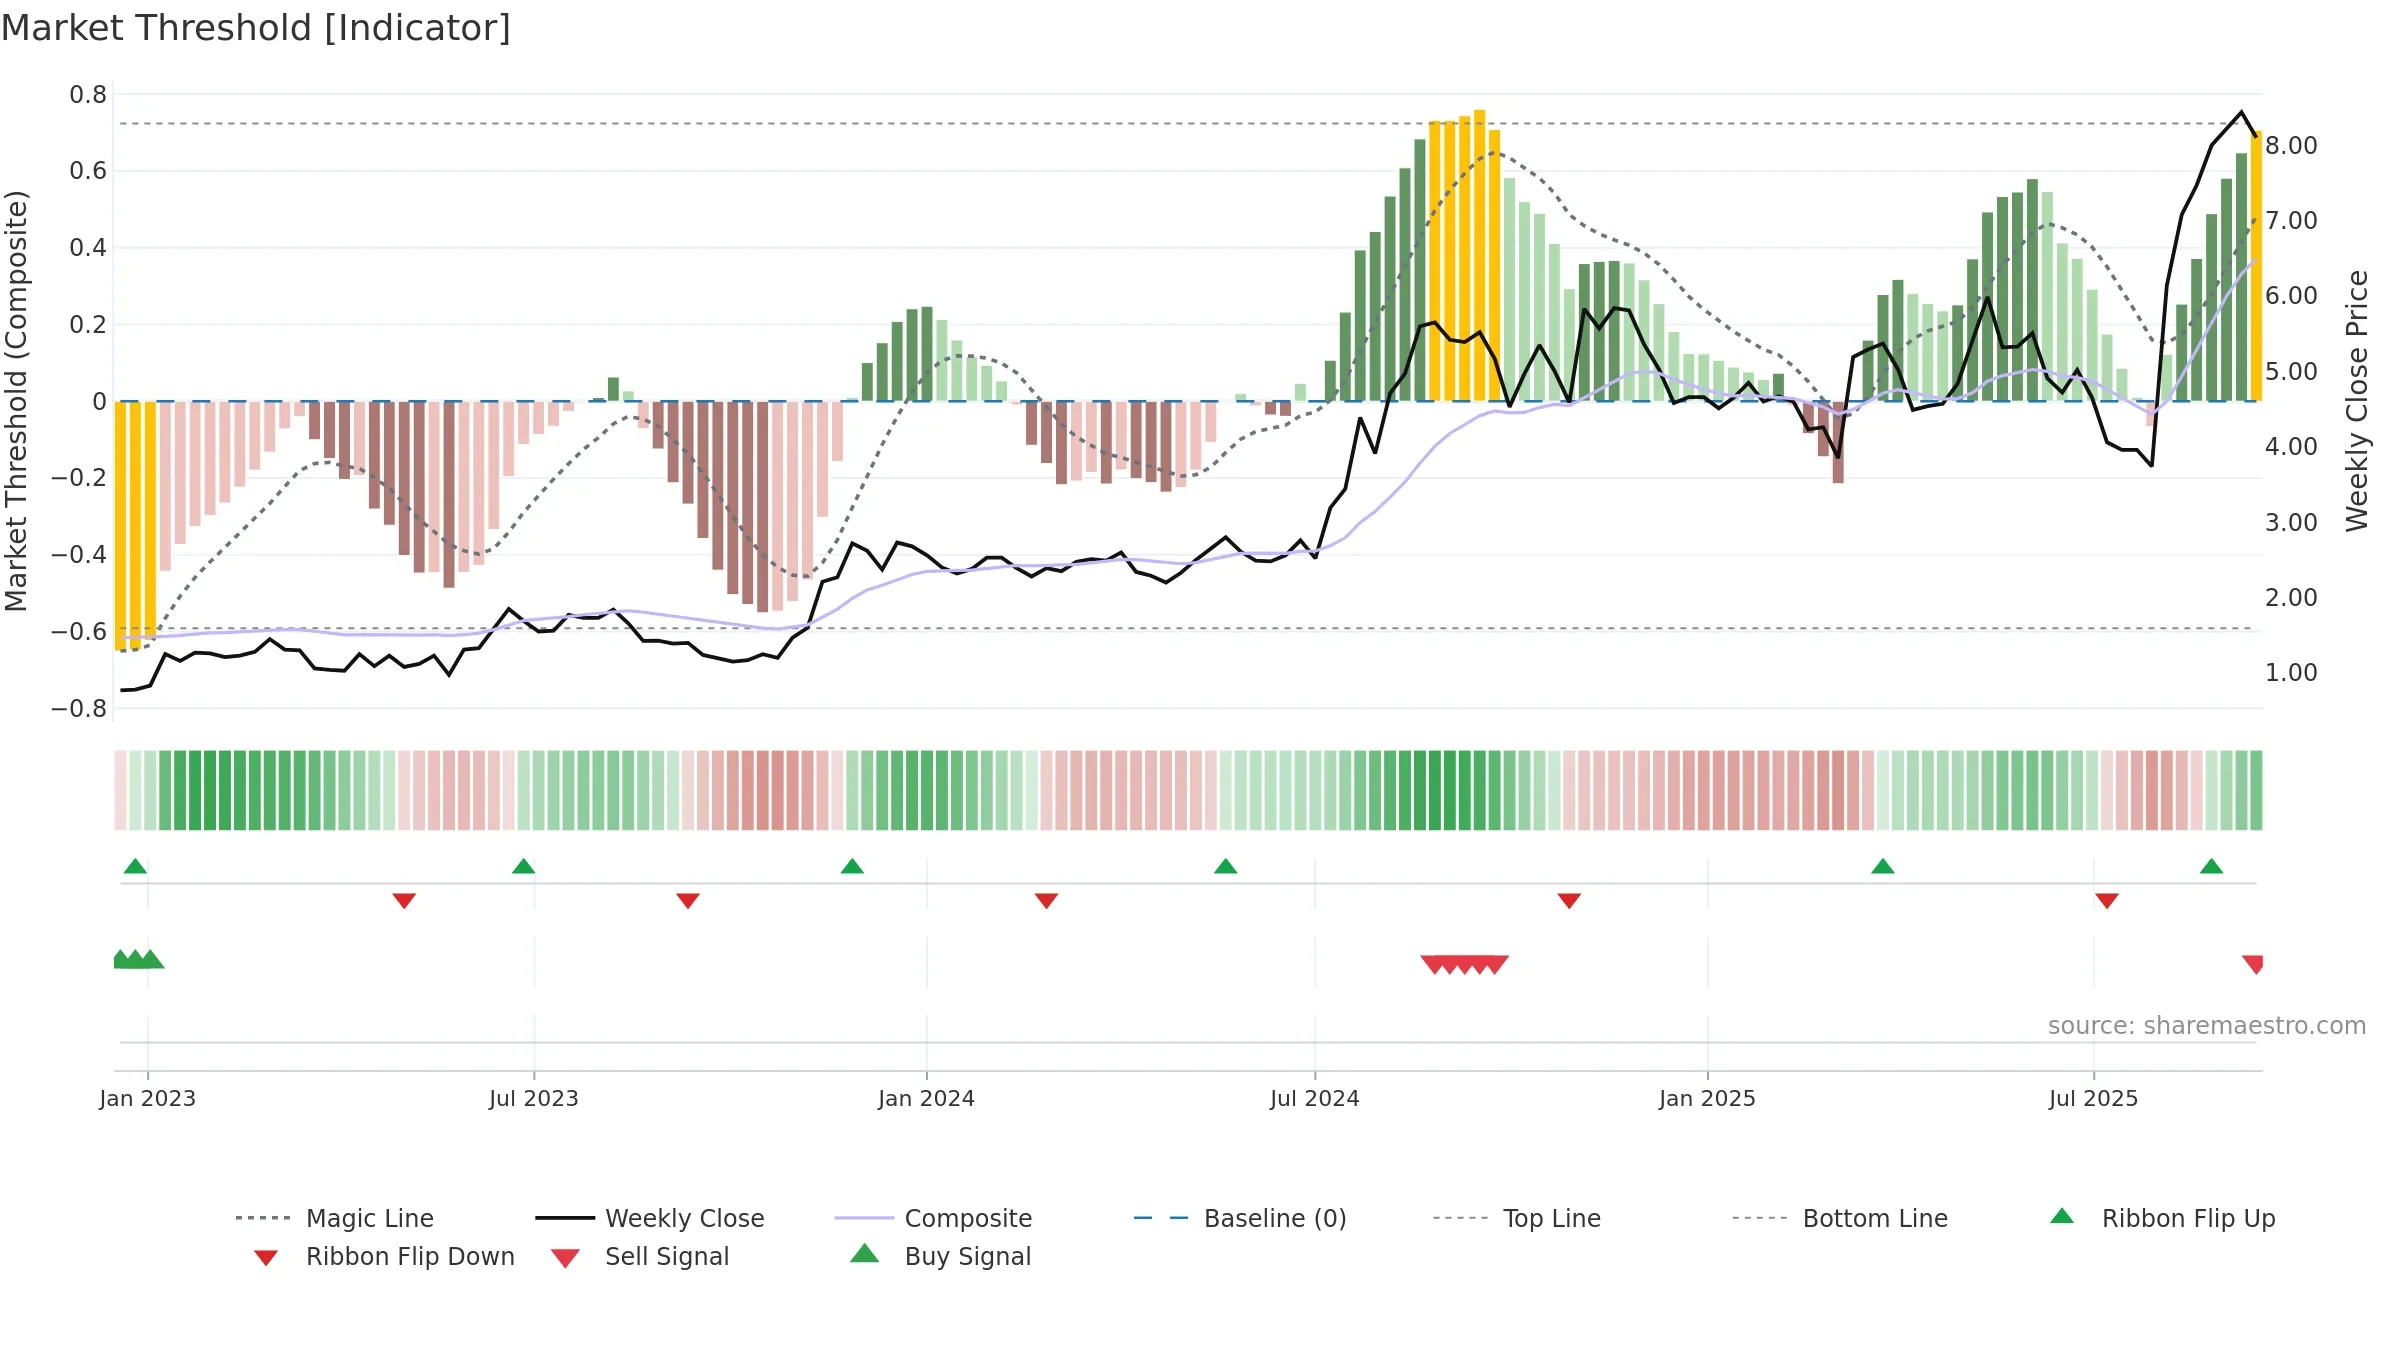This screenshot has width=2400, height=1350.
Task: Click the Market Threshold [Indicator] title
Action: click(x=256, y=28)
